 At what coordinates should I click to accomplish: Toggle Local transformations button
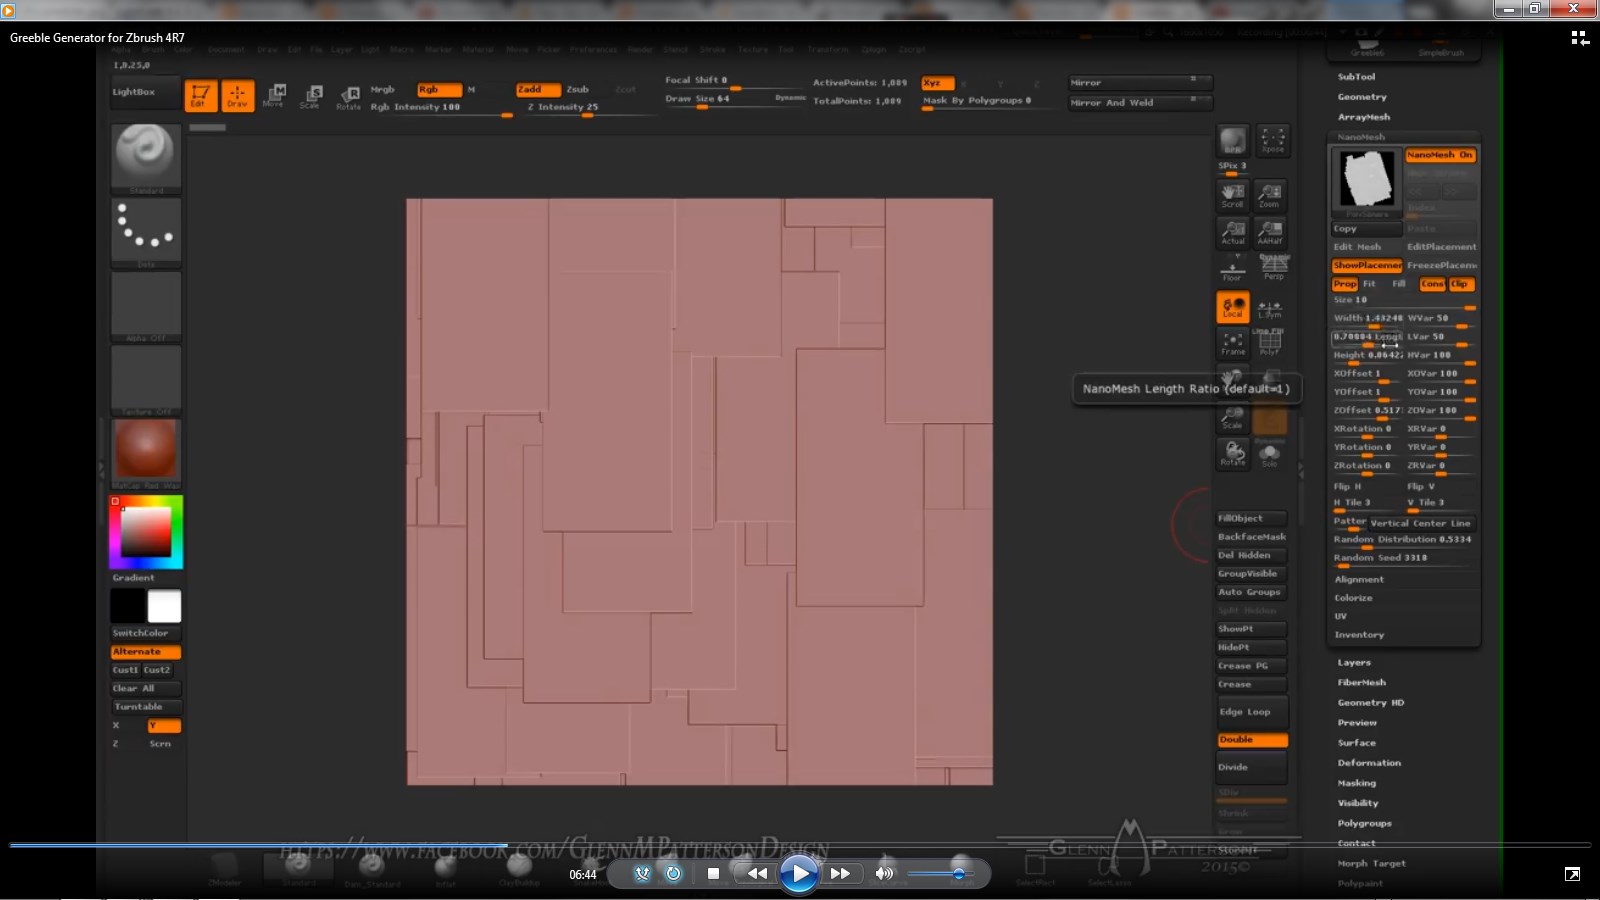(1232, 308)
